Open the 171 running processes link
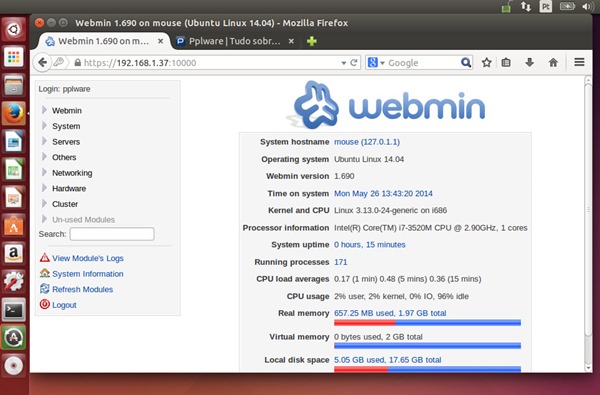Screen dimensions: 600x395 pos(340,262)
